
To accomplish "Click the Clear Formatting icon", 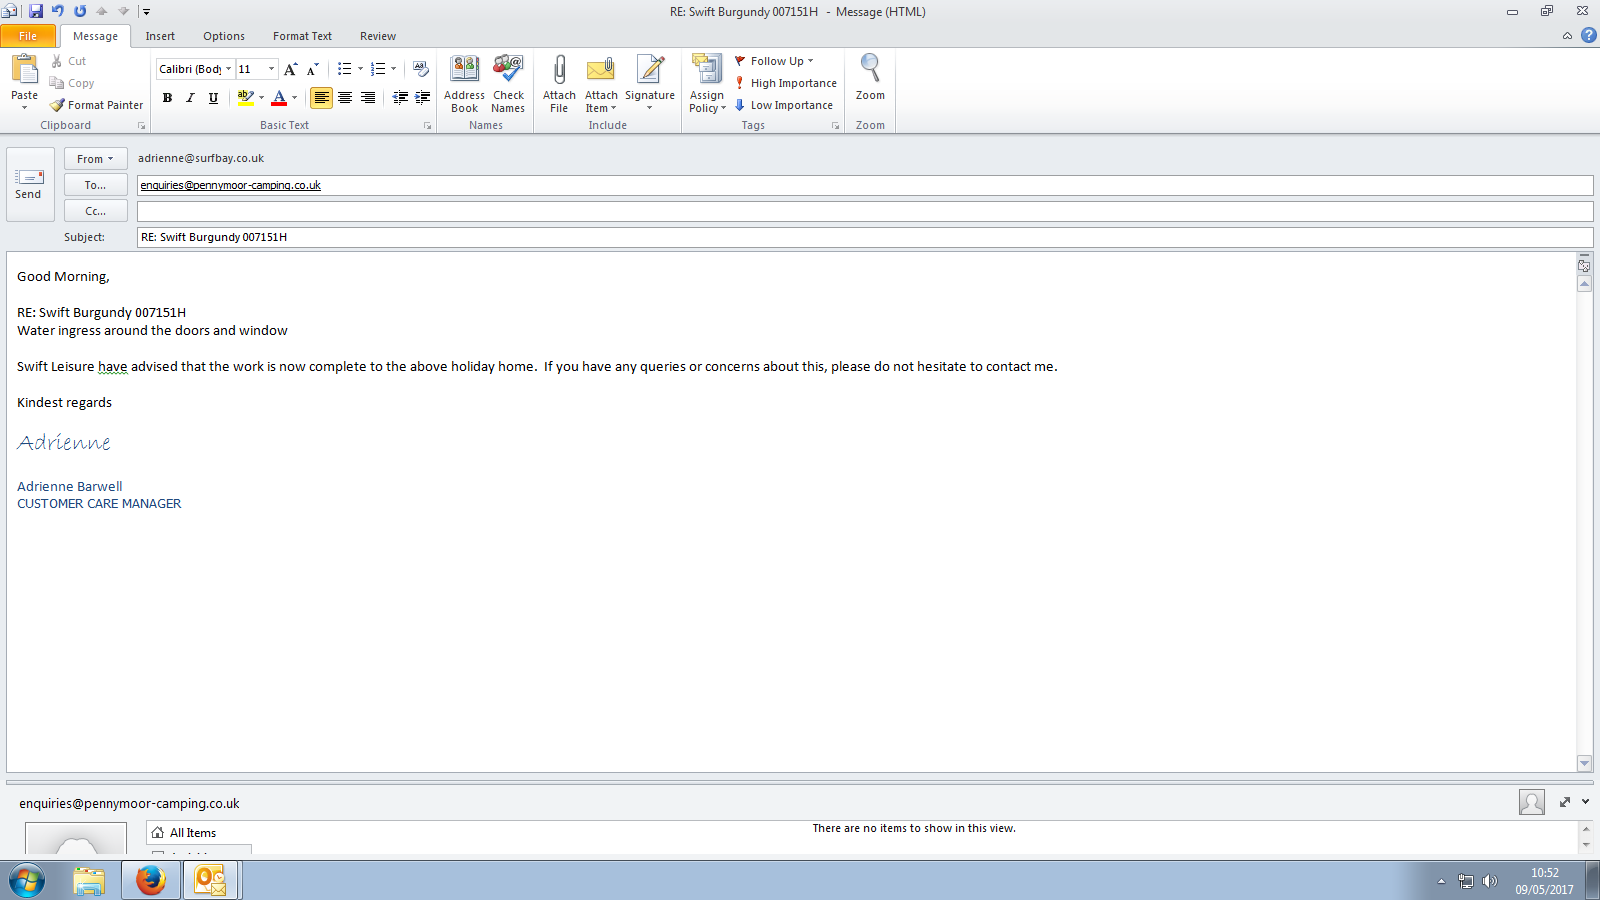I will click(x=421, y=69).
